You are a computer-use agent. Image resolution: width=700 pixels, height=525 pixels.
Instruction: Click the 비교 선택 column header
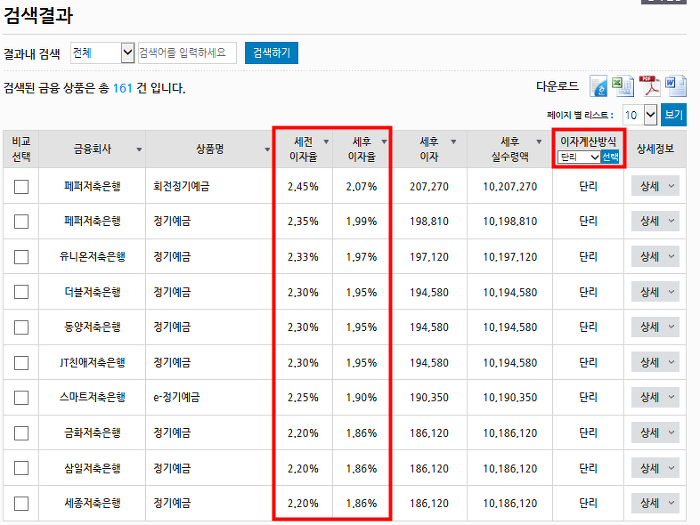pyautogui.click(x=21, y=149)
